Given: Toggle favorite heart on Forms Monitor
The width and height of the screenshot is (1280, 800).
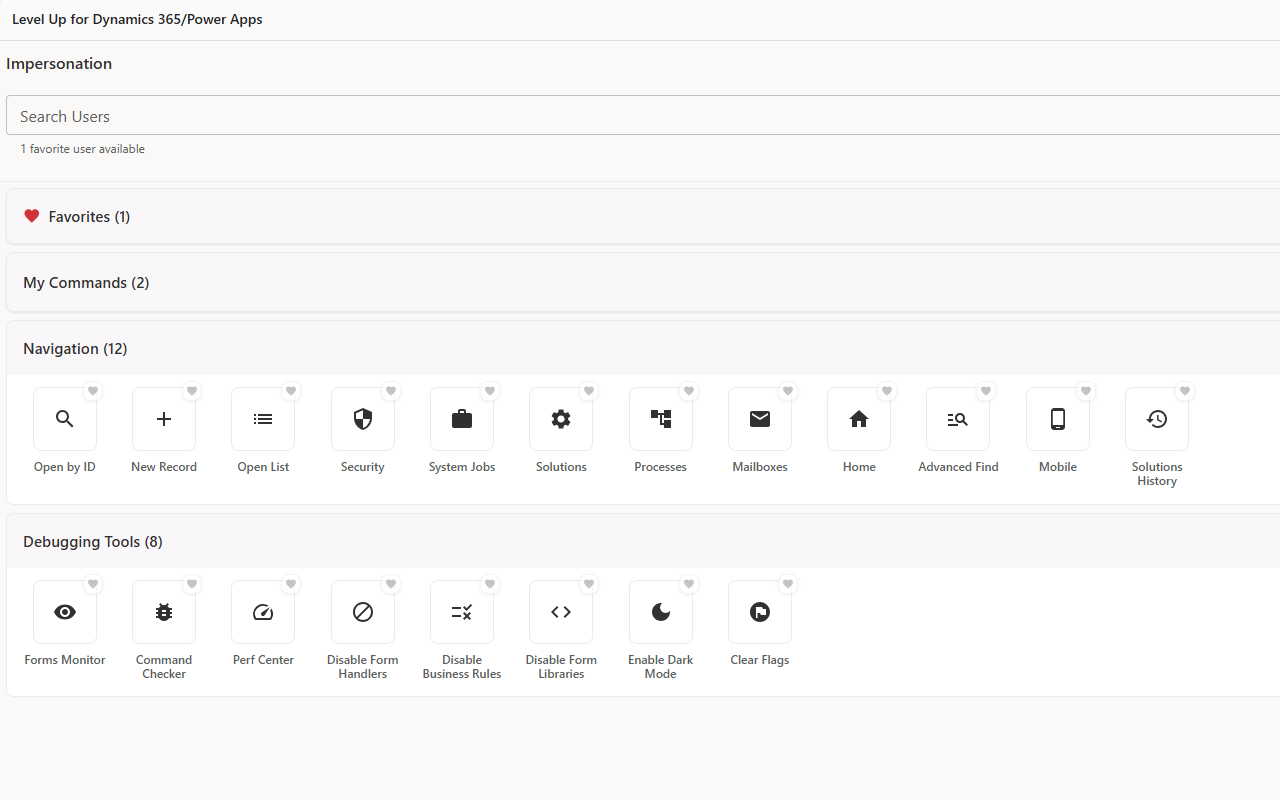Looking at the screenshot, I should 93,584.
